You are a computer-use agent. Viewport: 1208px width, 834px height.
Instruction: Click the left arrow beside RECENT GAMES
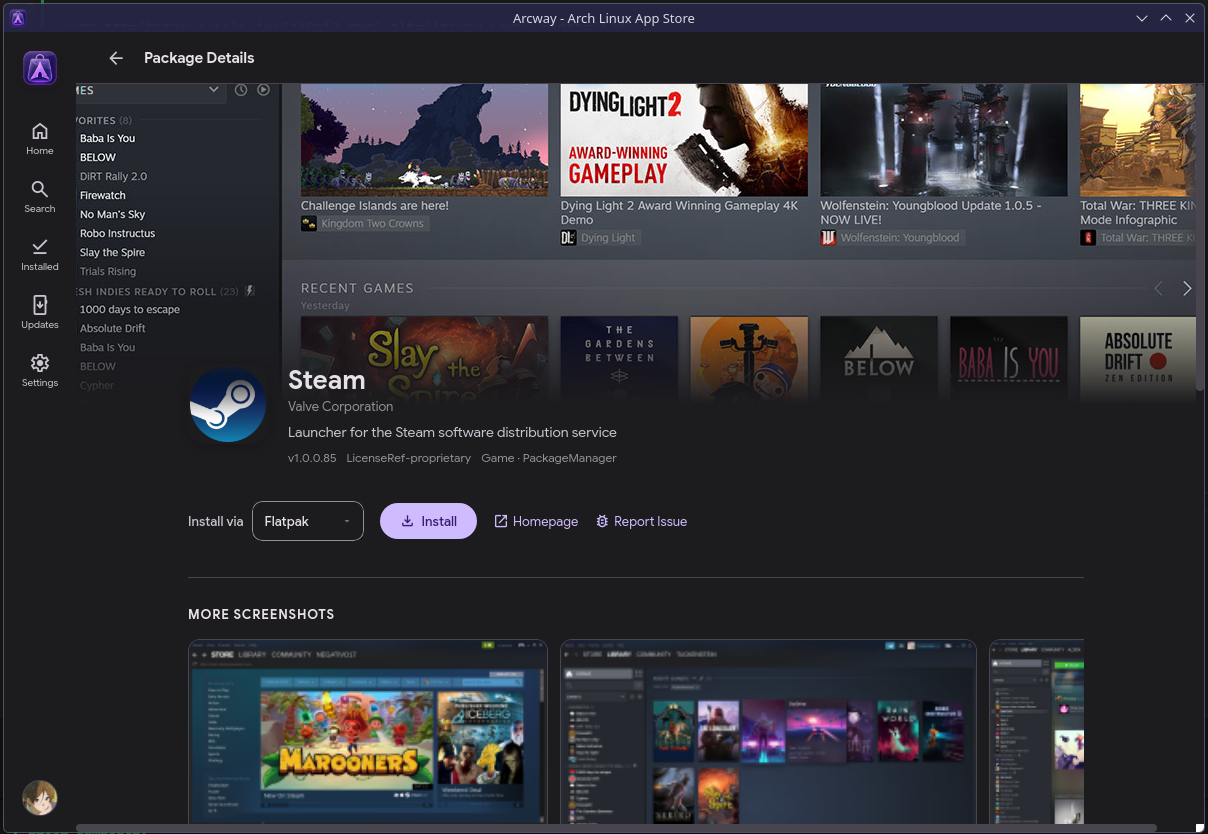1159,288
